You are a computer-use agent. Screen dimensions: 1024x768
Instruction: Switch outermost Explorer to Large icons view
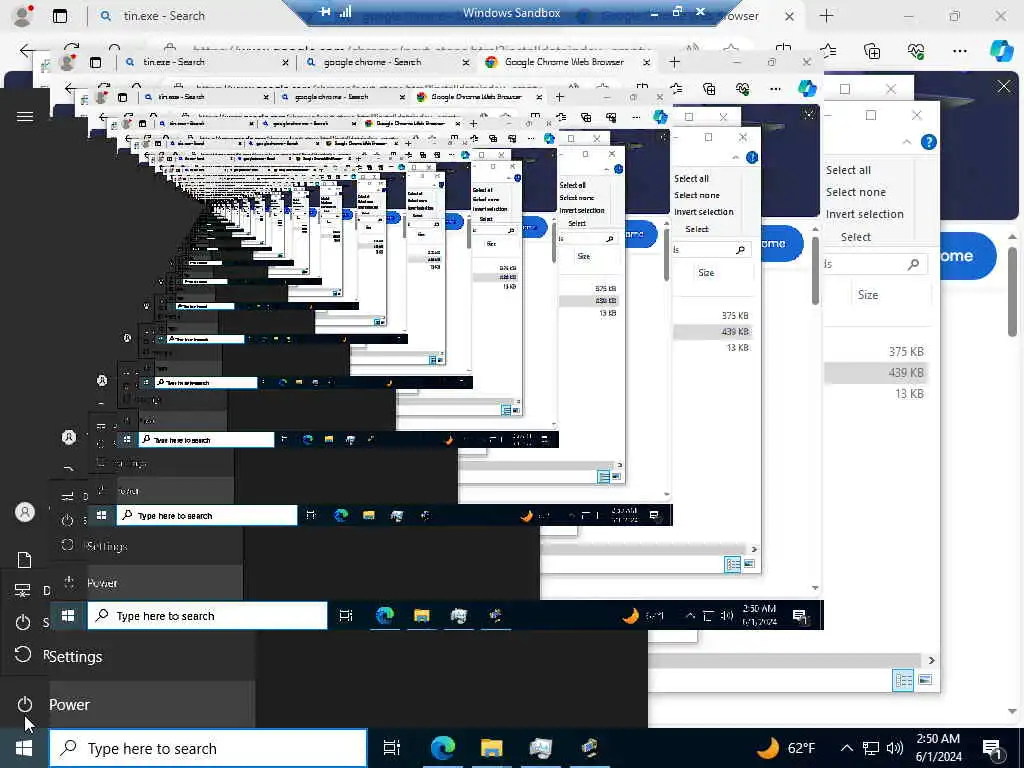(x=925, y=680)
